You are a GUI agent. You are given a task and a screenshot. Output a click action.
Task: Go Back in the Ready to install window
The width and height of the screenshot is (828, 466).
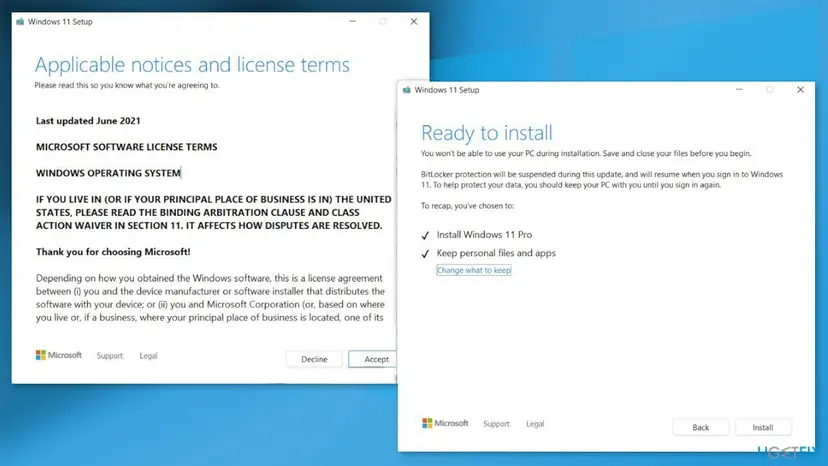(701, 427)
